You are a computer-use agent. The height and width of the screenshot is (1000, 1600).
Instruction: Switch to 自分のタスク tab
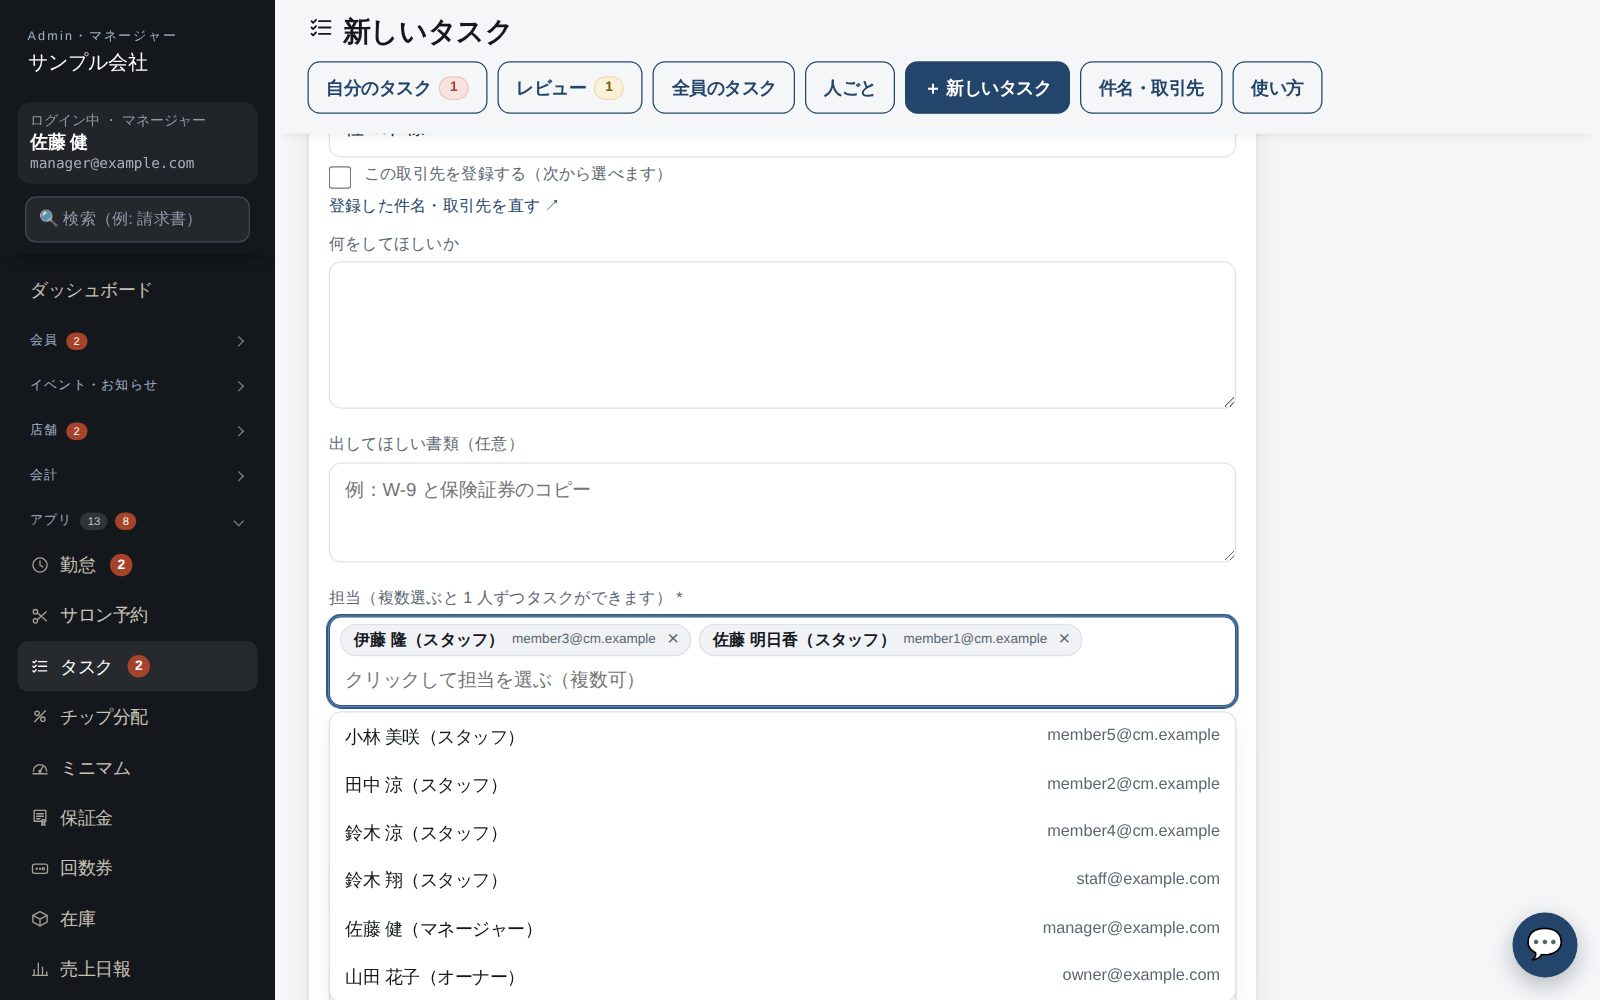(397, 88)
